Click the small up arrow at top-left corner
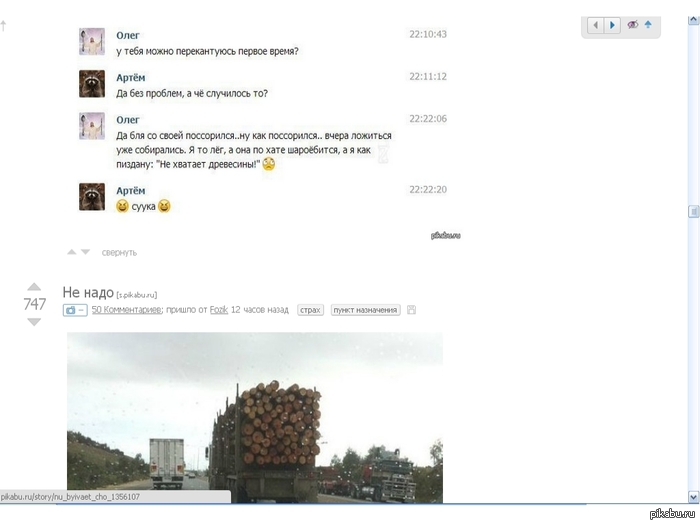The image size is (700, 525). [4, 25]
